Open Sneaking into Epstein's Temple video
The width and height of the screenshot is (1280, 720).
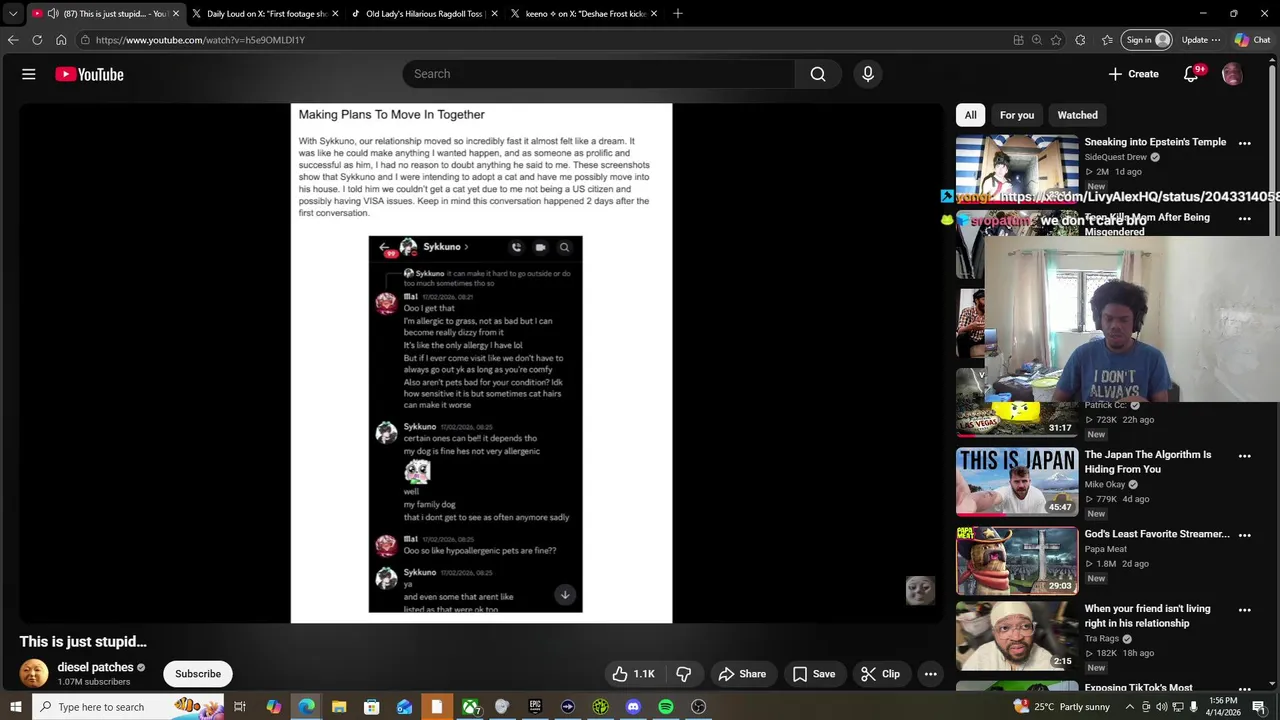(x=1155, y=142)
